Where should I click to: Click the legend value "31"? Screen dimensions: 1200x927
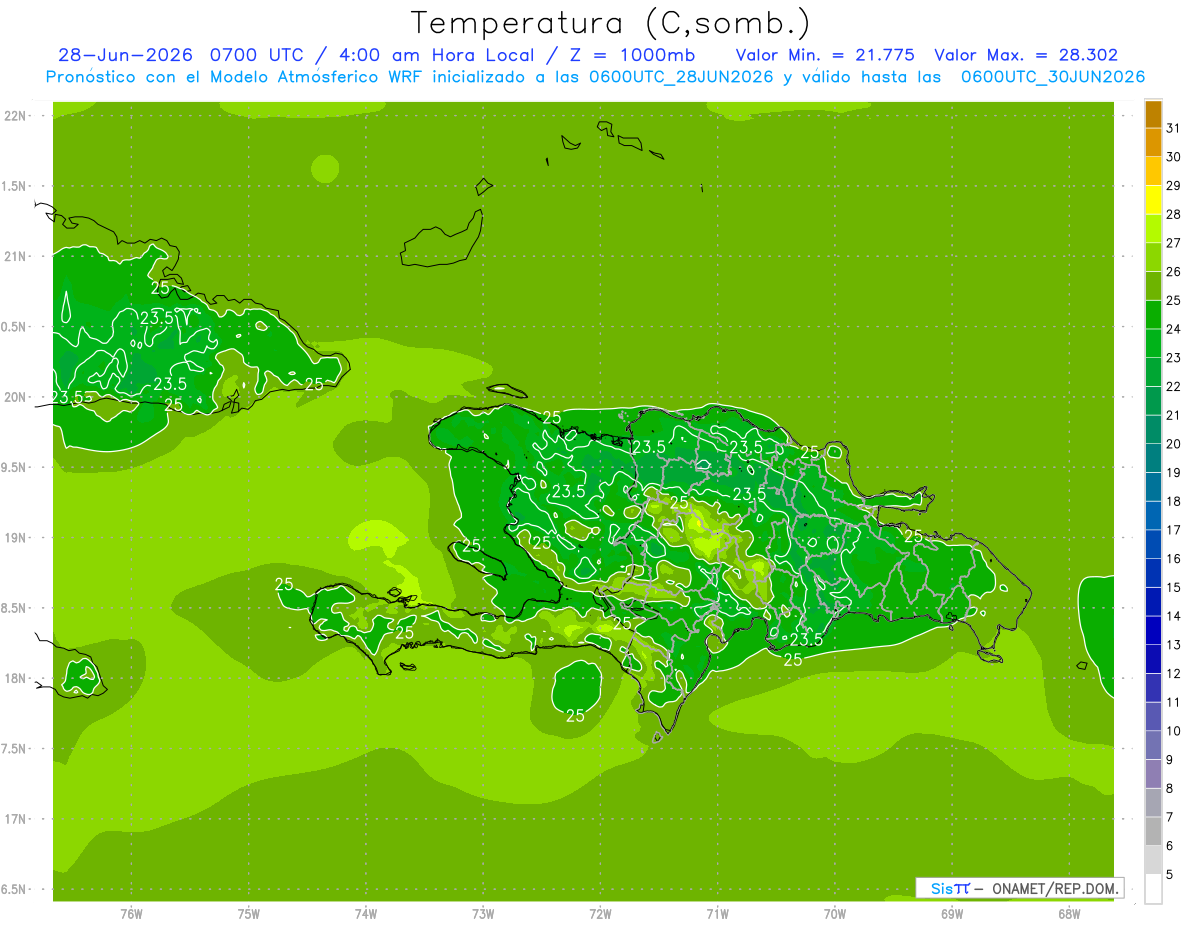pyautogui.click(x=1174, y=128)
